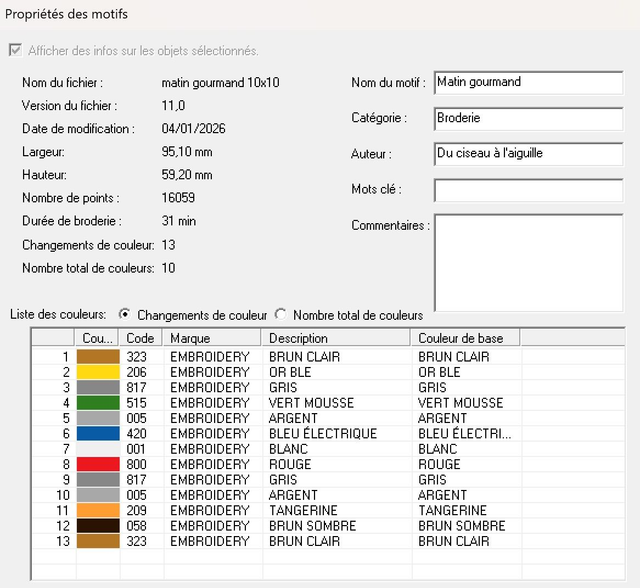
Task: Toggle 'Afficher des infos sur les objets sélectionnés' checkbox
Action: (15, 50)
